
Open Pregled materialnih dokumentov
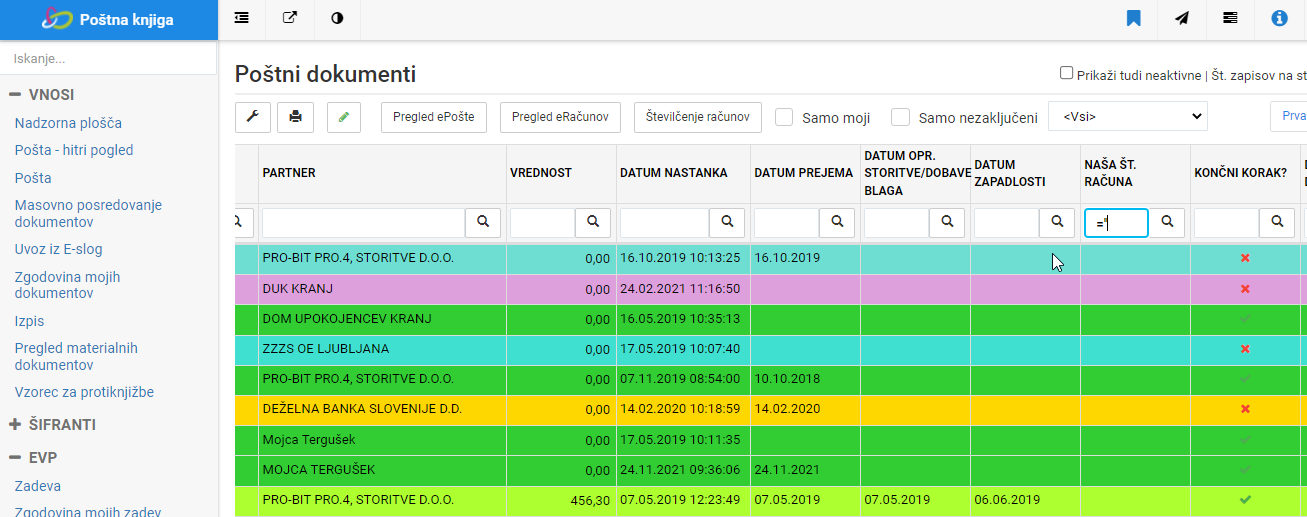(76, 357)
